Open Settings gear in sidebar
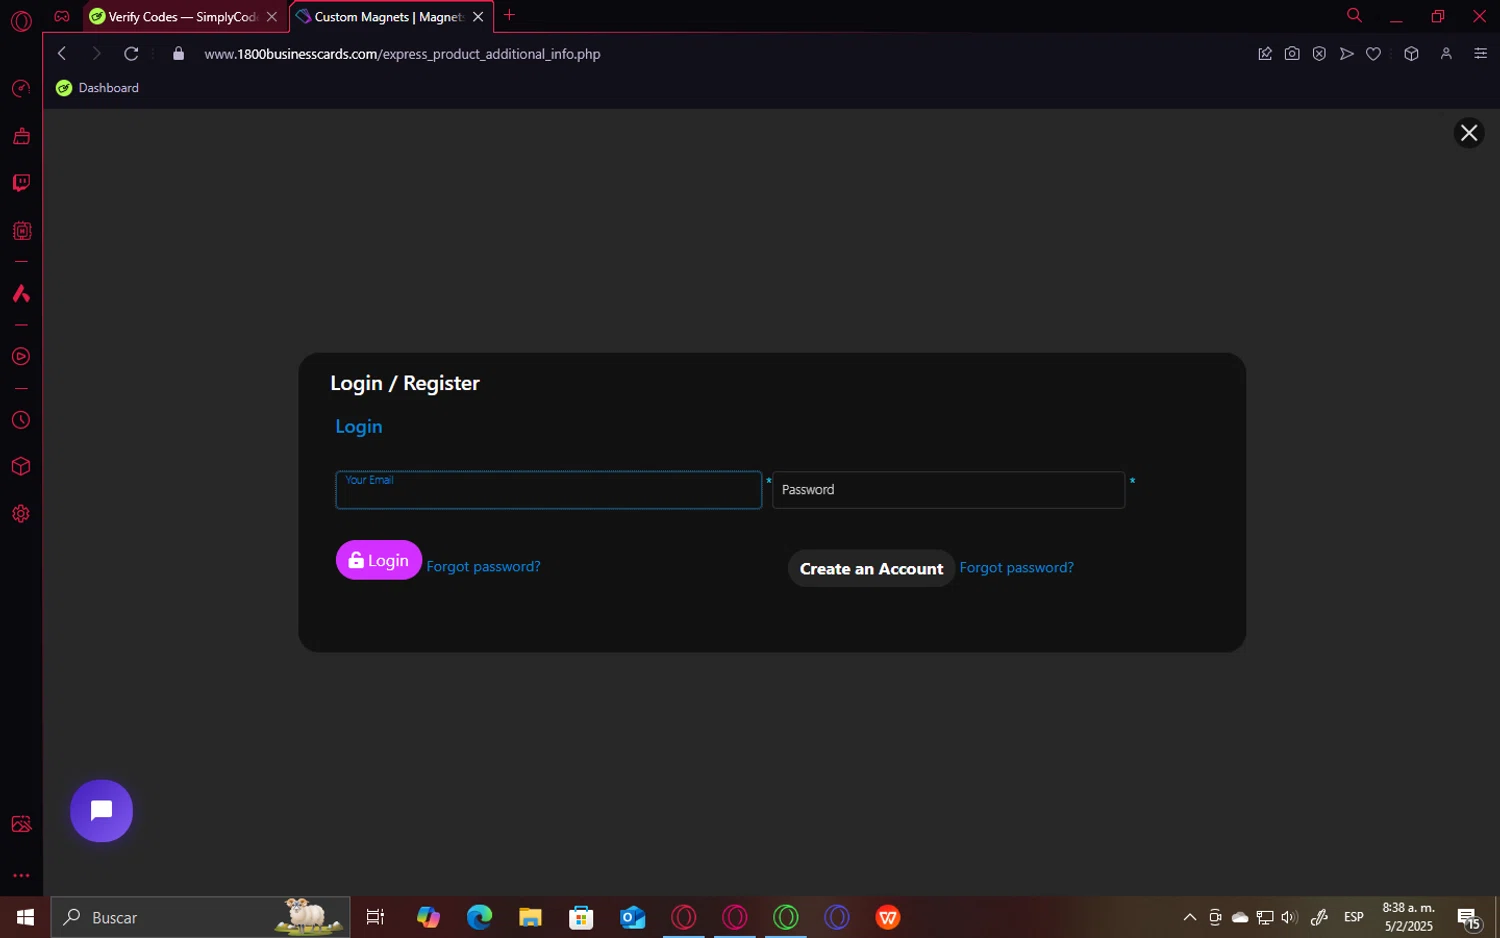 pyautogui.click(x=21, y=514)
